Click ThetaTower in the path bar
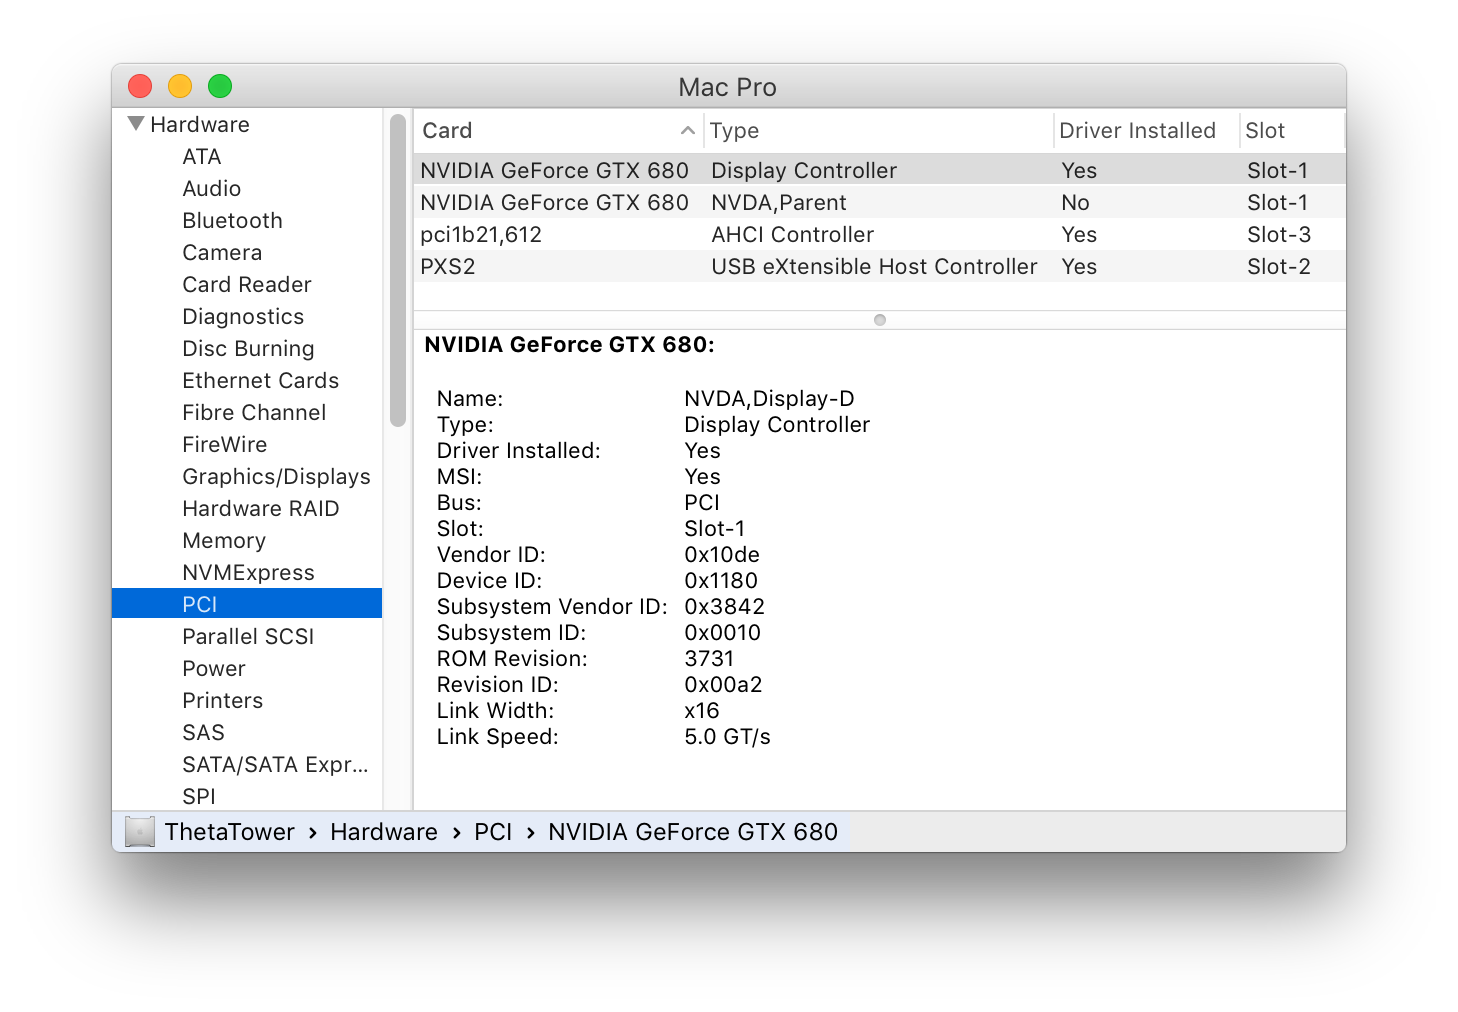 (230, 832)
